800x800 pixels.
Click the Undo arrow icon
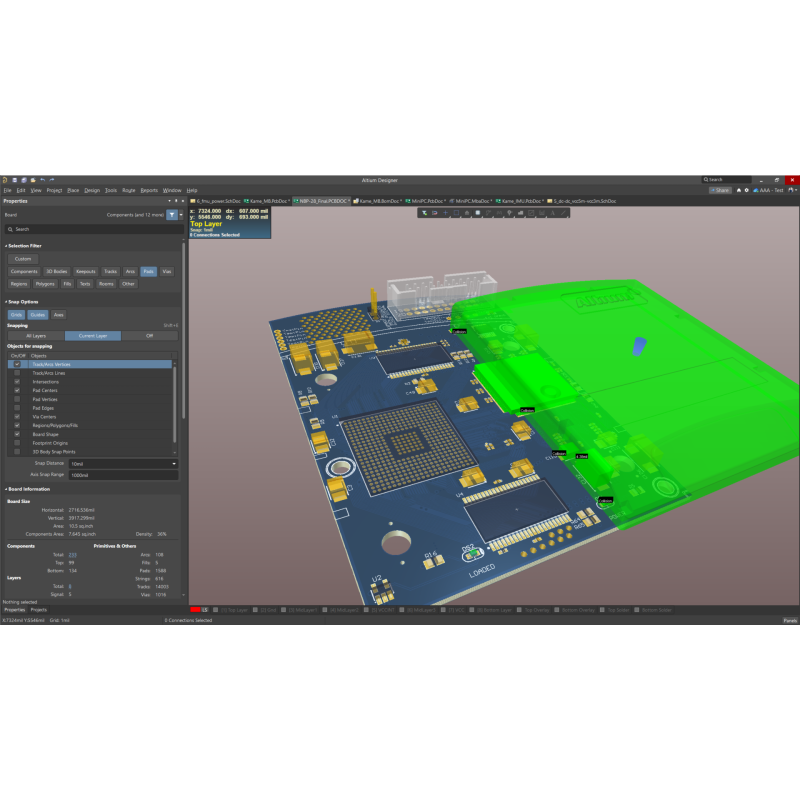(43, 180)
